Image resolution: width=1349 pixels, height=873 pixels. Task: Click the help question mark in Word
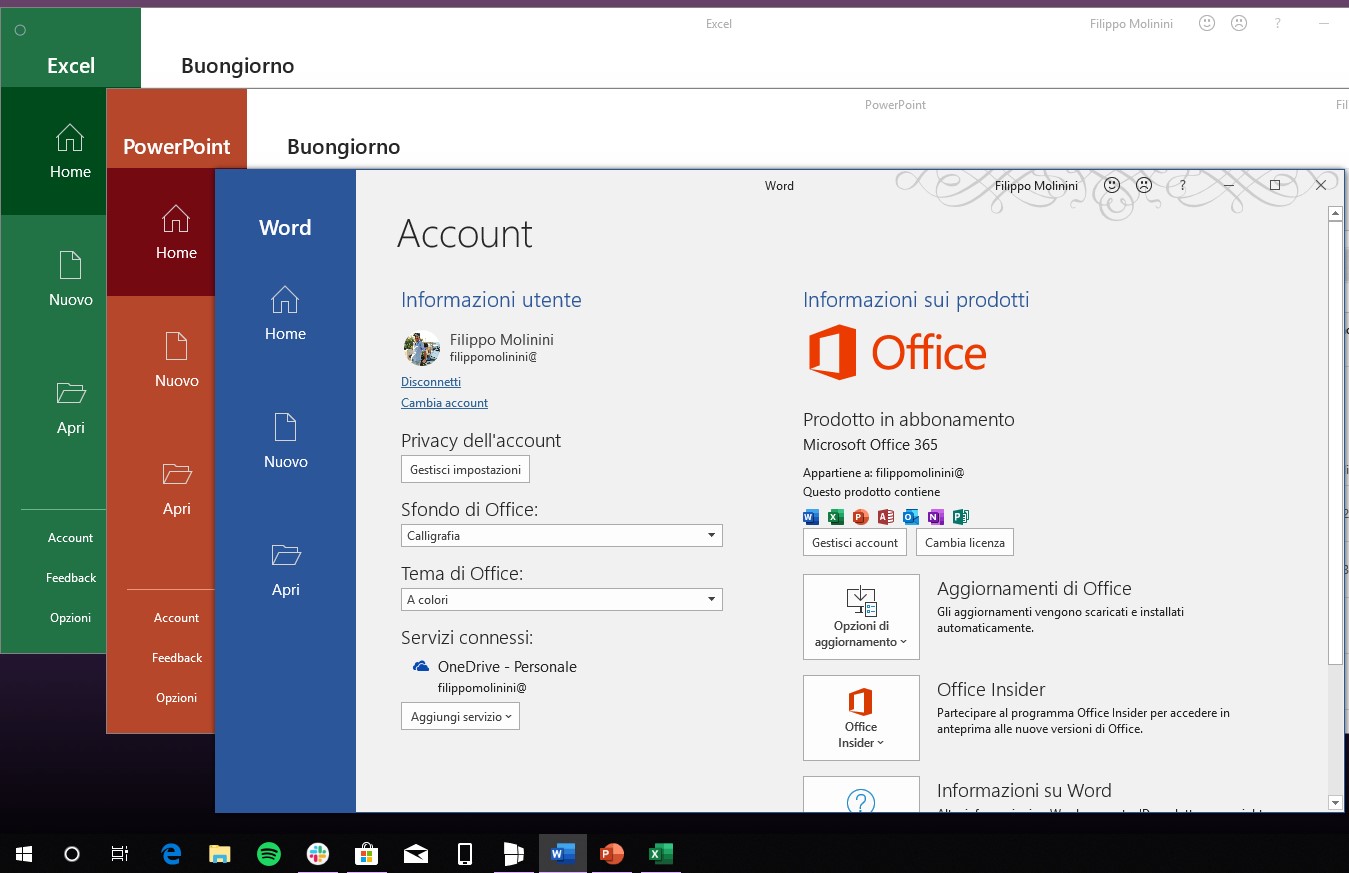tap(1183, 185)
